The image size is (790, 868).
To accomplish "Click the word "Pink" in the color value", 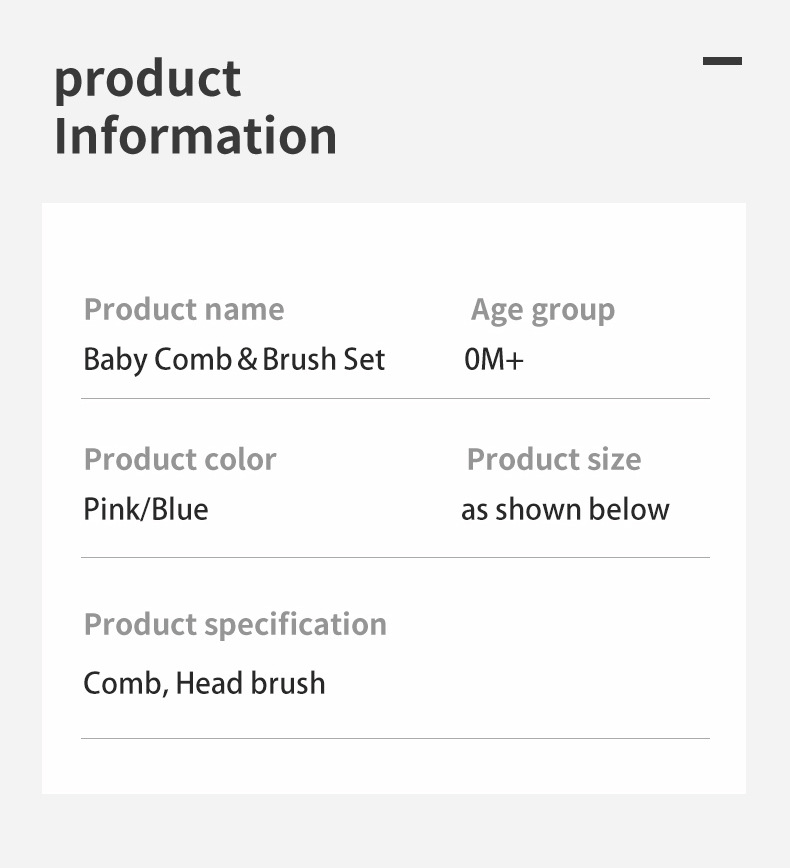I will point(112,509).
